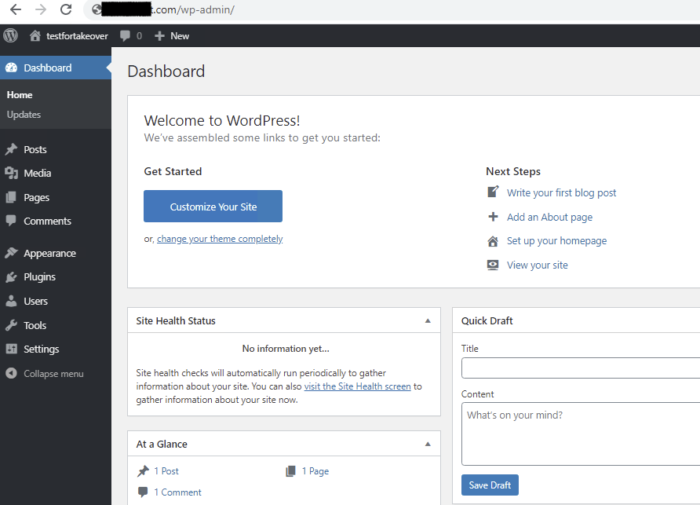The height and width of the screenshot is (505, 700).
Task: Click the Comments bubble icon in sidebar
Action: coord(11,221)
